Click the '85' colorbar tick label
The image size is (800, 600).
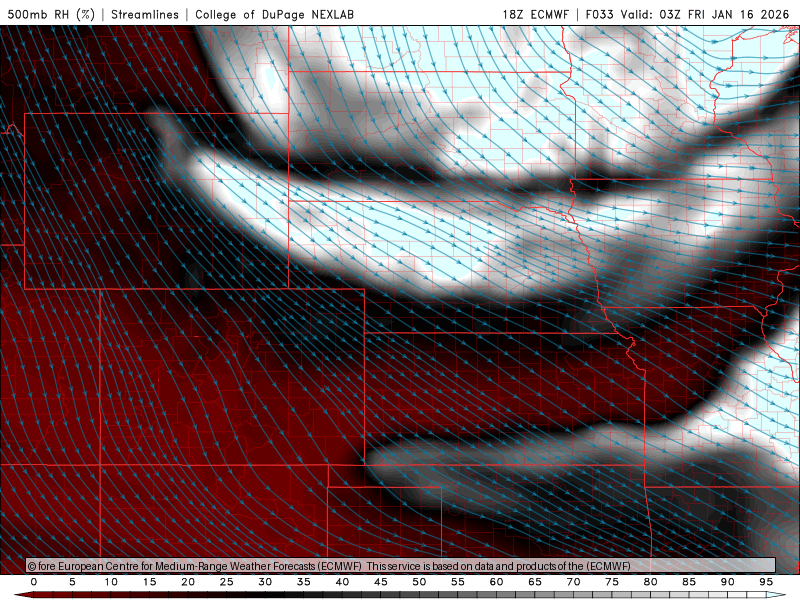689,582
